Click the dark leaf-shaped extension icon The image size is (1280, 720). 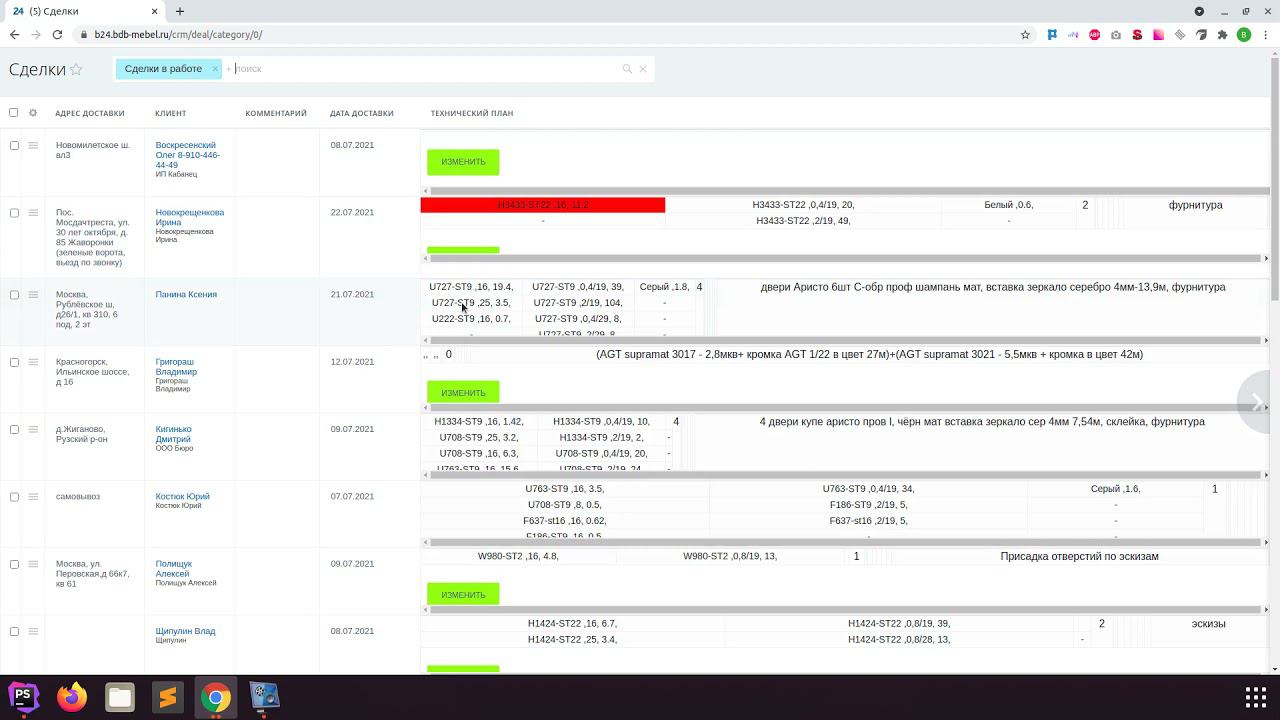pos(1201,34)
